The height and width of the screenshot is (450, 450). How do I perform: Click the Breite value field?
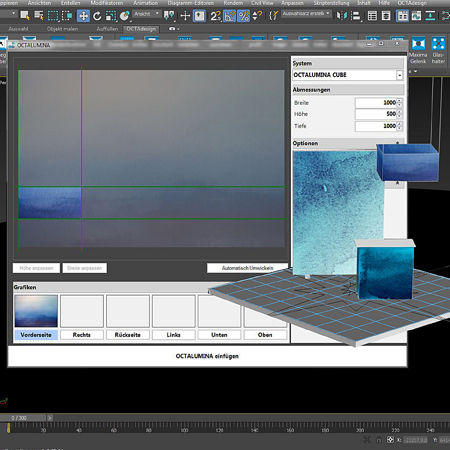pos(376,103)
